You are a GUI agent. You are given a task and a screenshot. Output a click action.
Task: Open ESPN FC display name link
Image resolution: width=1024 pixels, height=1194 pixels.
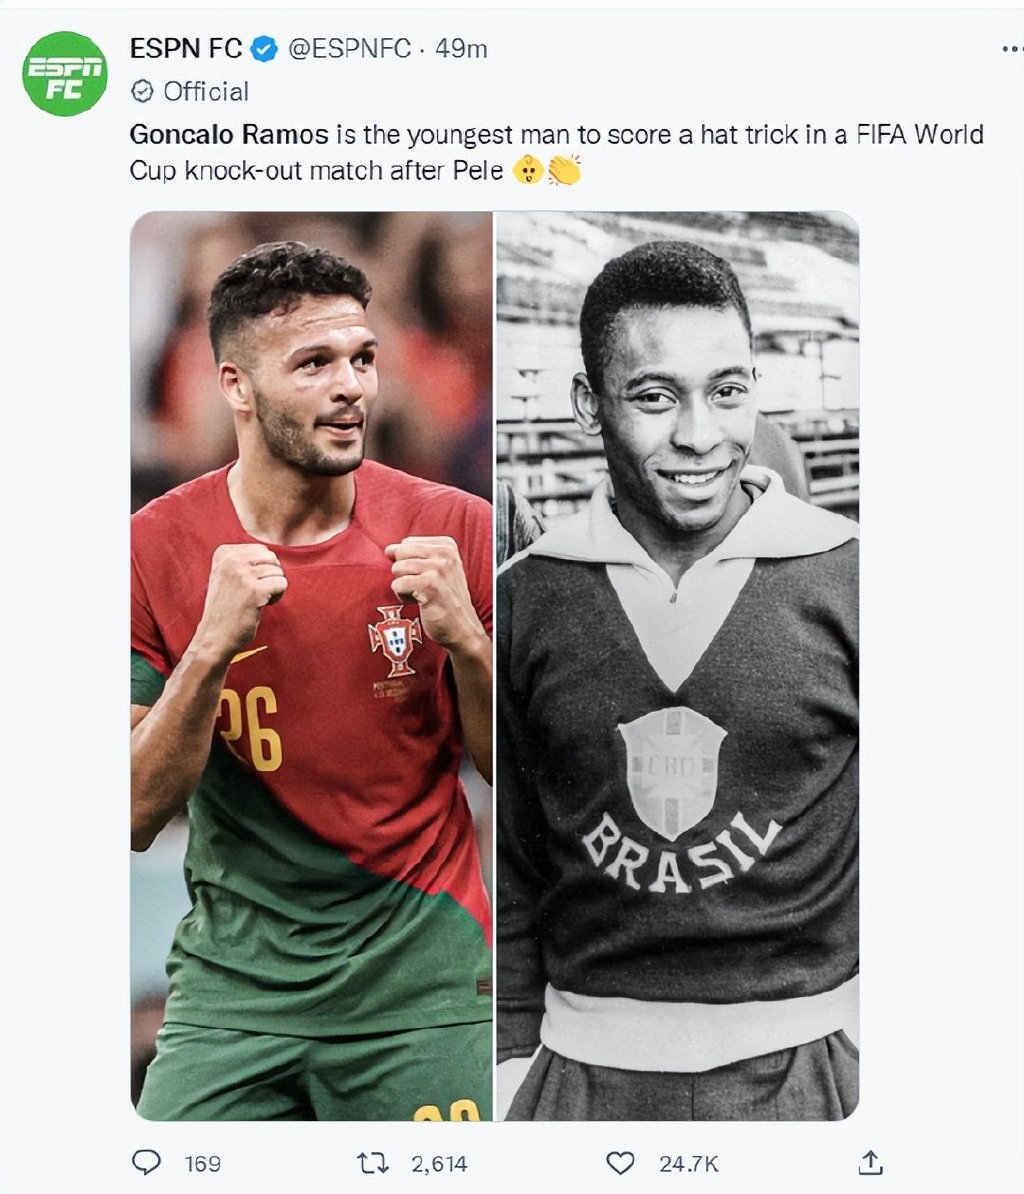(x=186, y=49)
